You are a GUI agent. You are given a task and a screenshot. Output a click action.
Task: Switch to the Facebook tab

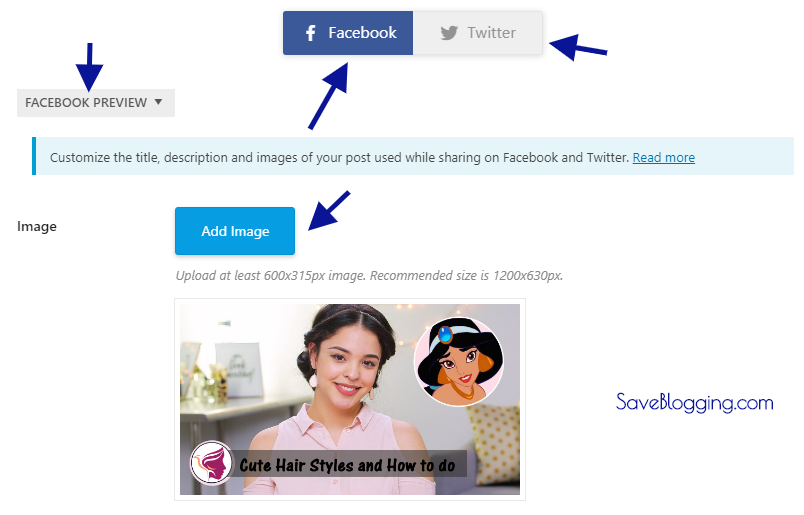coord(348,33)
